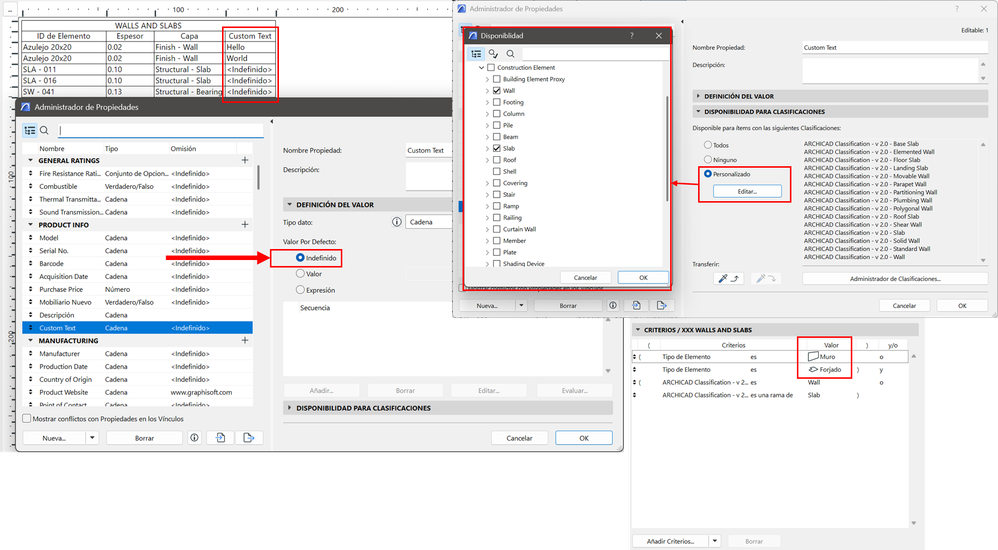Click Forjado slab icon in criteria Valor
The height and width of the screenshot is (550, 998).
pyautogui.click(x=813, y=369)
